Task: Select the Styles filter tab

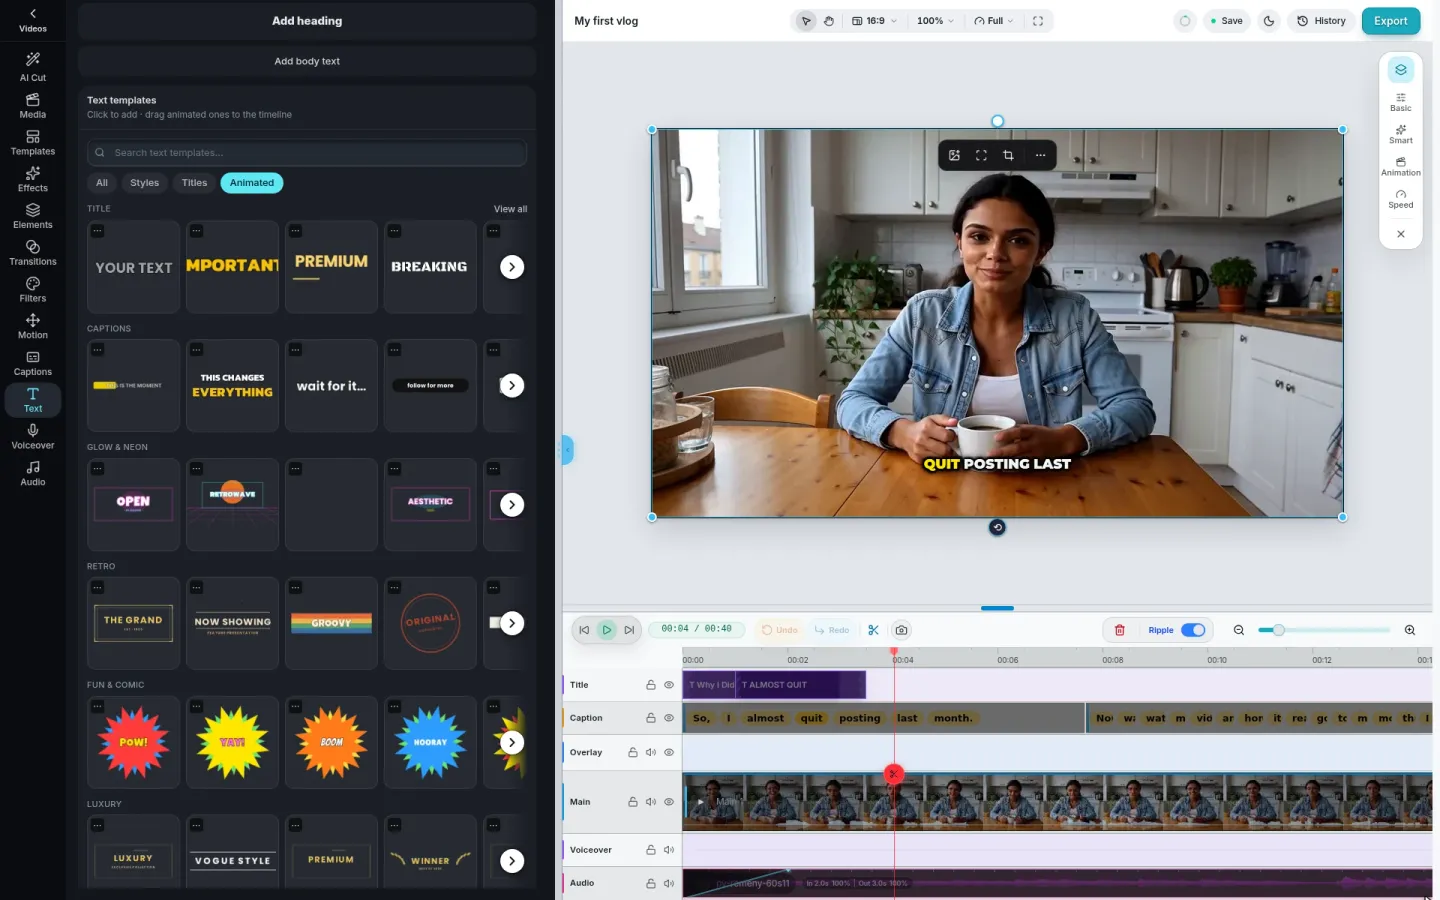Action: pos(145,183)
